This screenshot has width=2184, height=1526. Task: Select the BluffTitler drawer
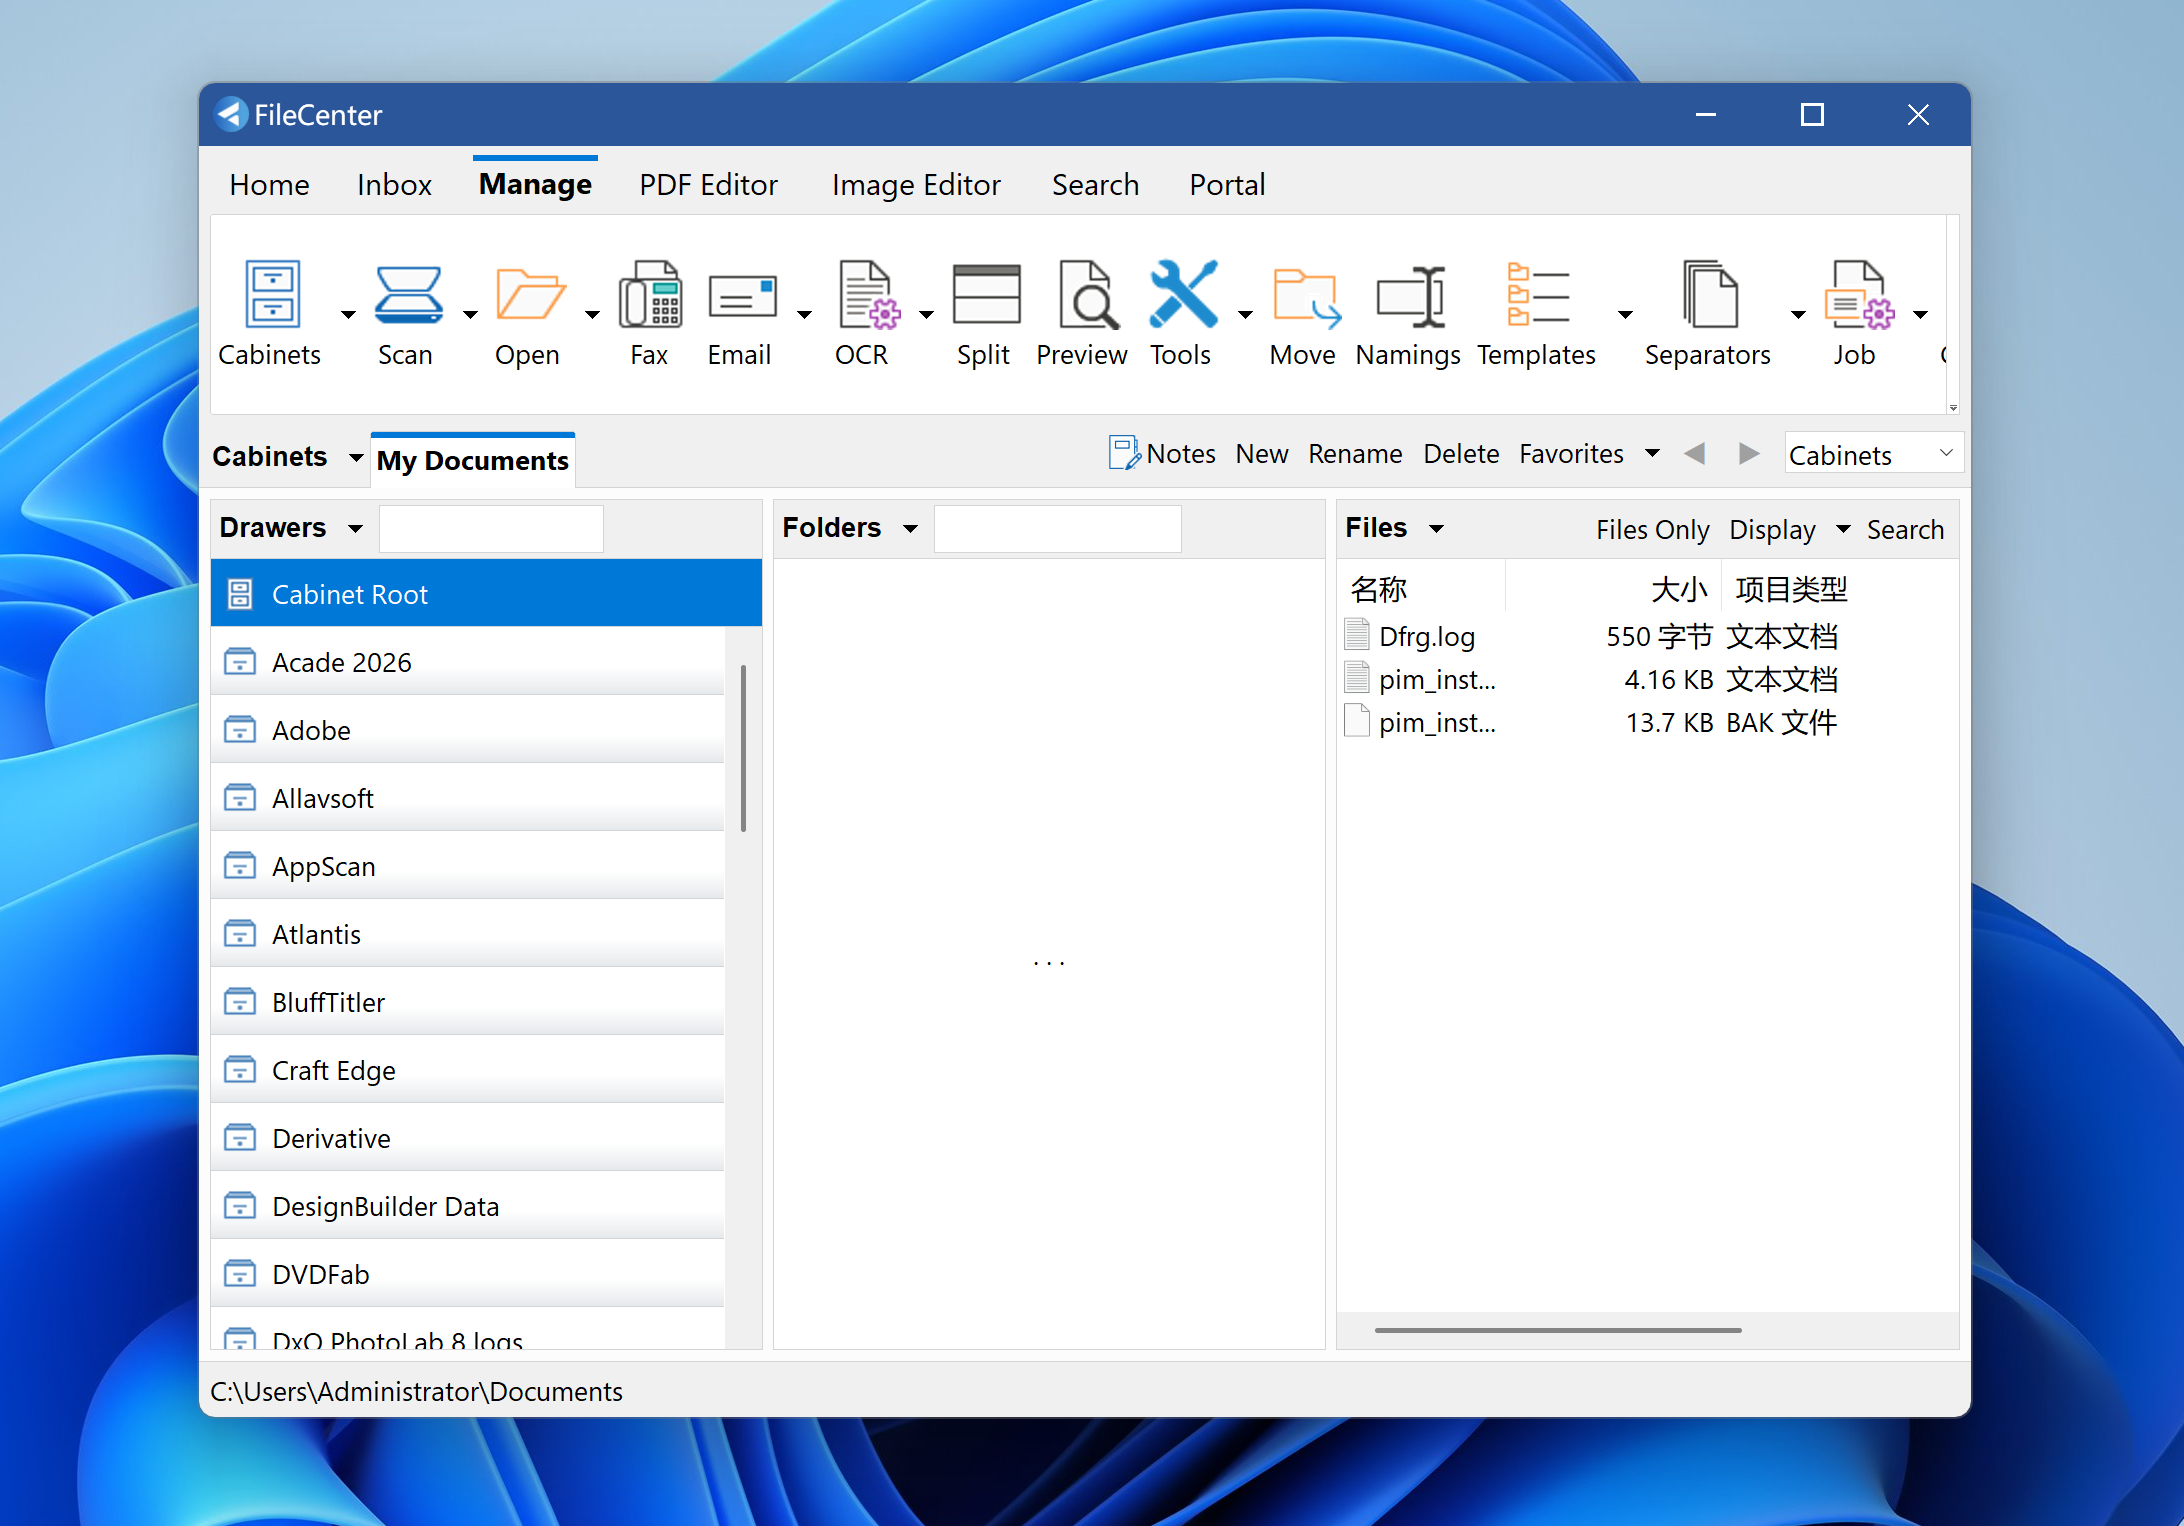[467, 1002]
